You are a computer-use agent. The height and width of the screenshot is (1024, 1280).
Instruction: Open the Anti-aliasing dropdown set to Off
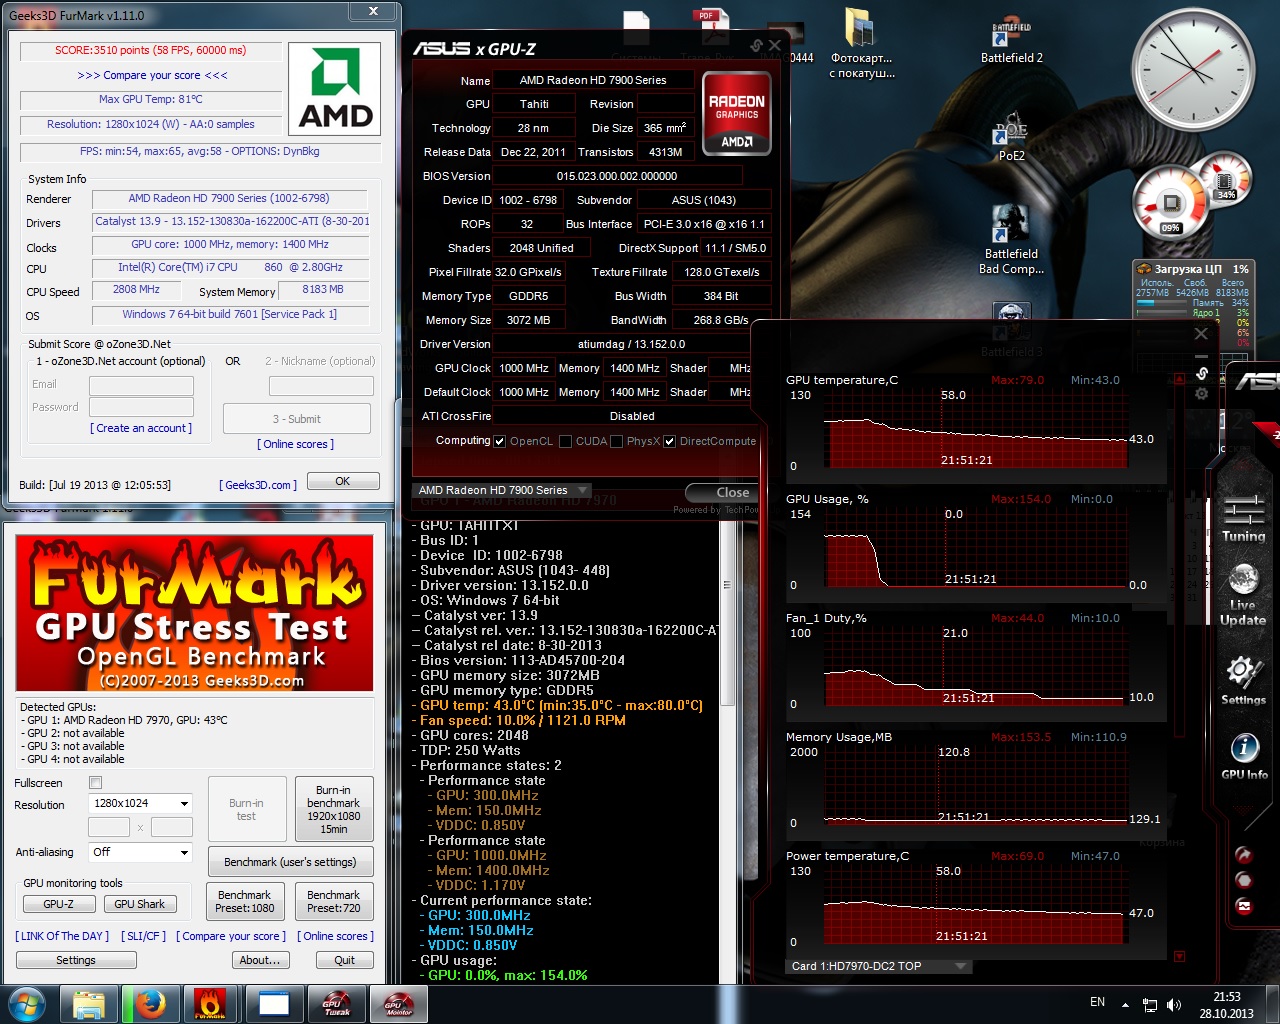coord(141,853)
